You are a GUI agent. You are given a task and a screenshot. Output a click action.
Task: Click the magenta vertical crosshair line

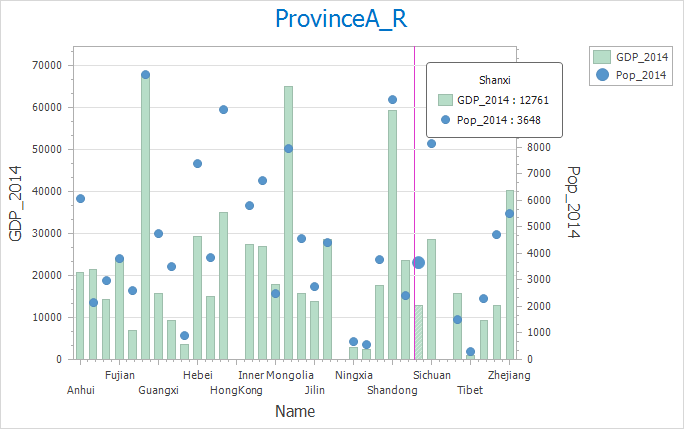[414, 200]
